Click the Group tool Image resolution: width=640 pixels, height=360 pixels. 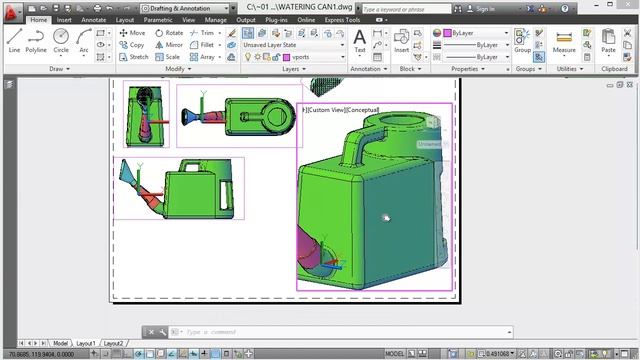[522, 41]
